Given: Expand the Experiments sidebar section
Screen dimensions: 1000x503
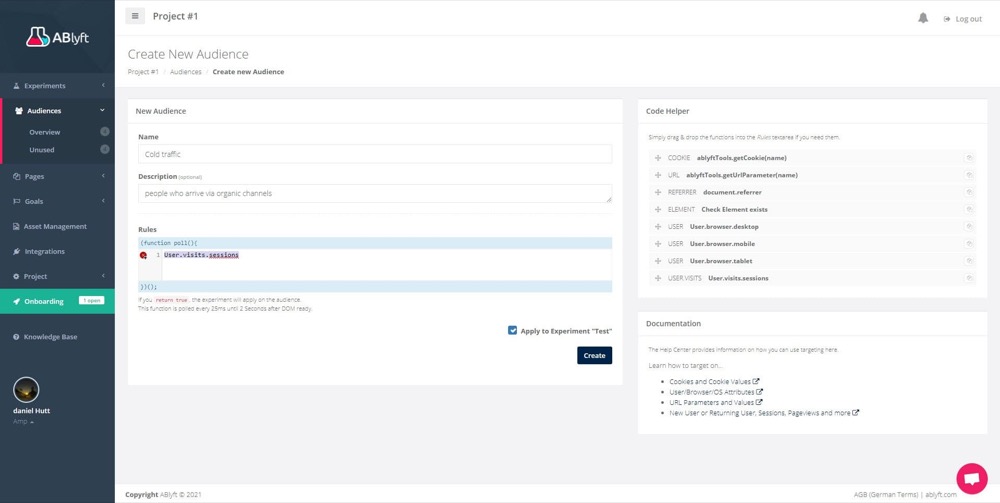Looking at the screenshot, I should coord(57,86).
